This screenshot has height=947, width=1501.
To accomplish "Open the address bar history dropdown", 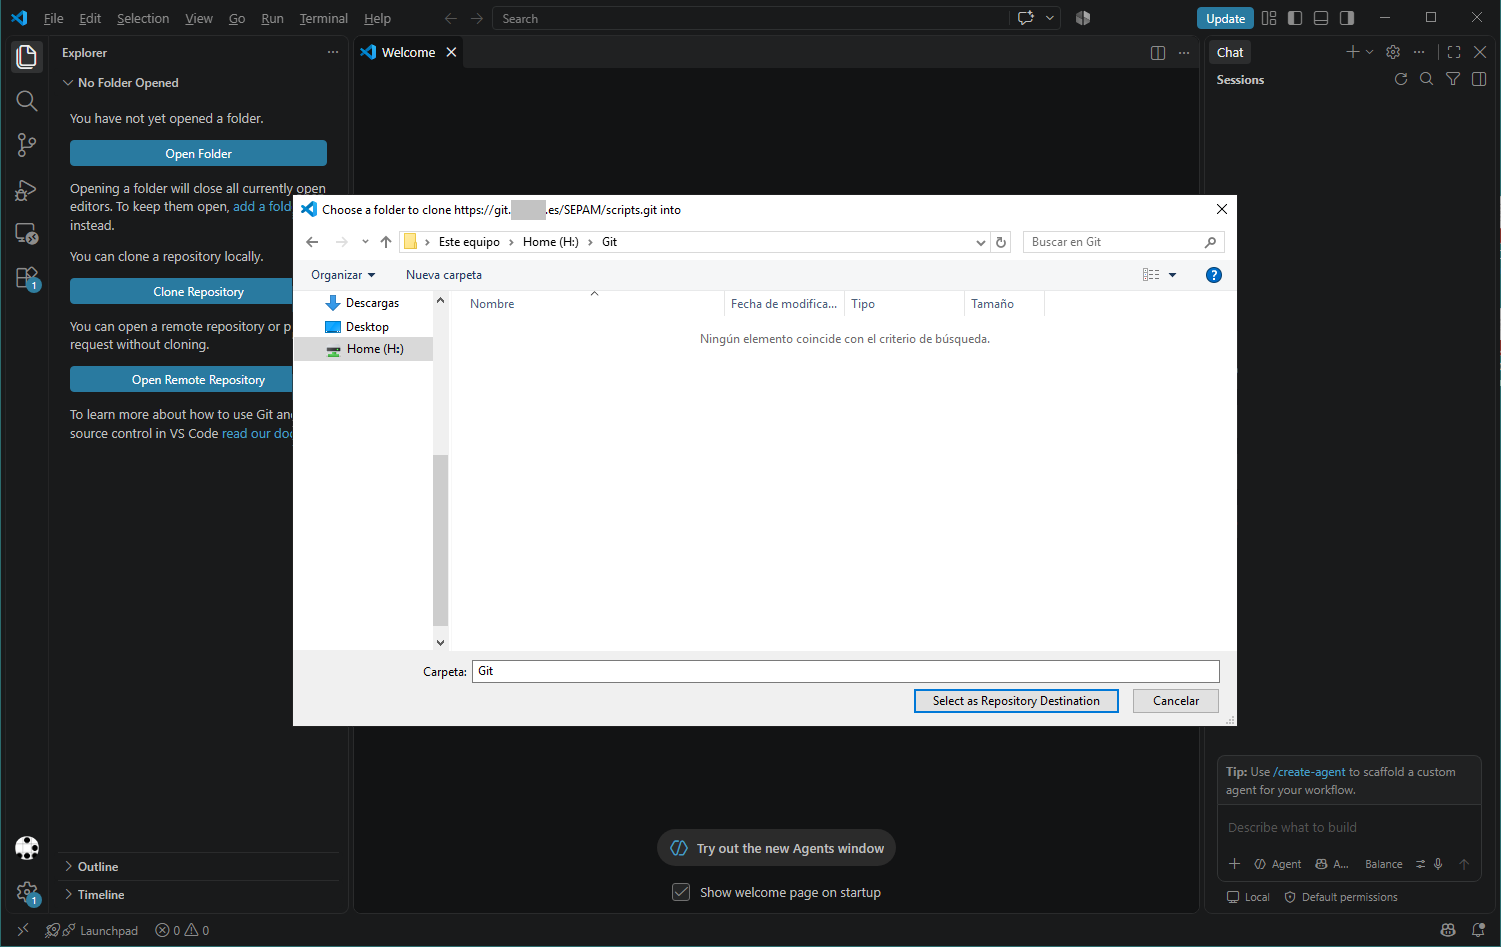I will point(980,242).
